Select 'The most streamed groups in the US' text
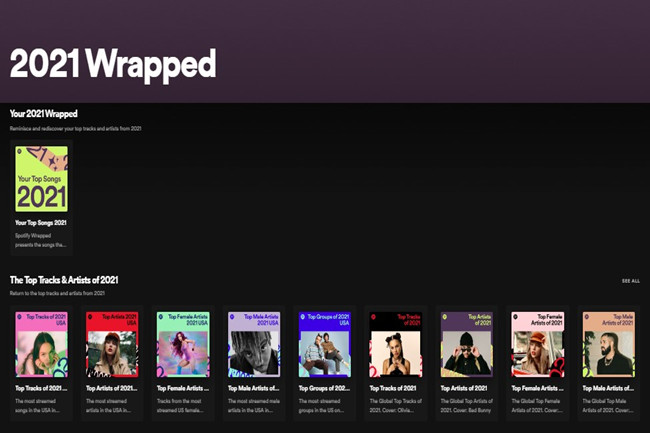650x433 pixels. [322, 406]
